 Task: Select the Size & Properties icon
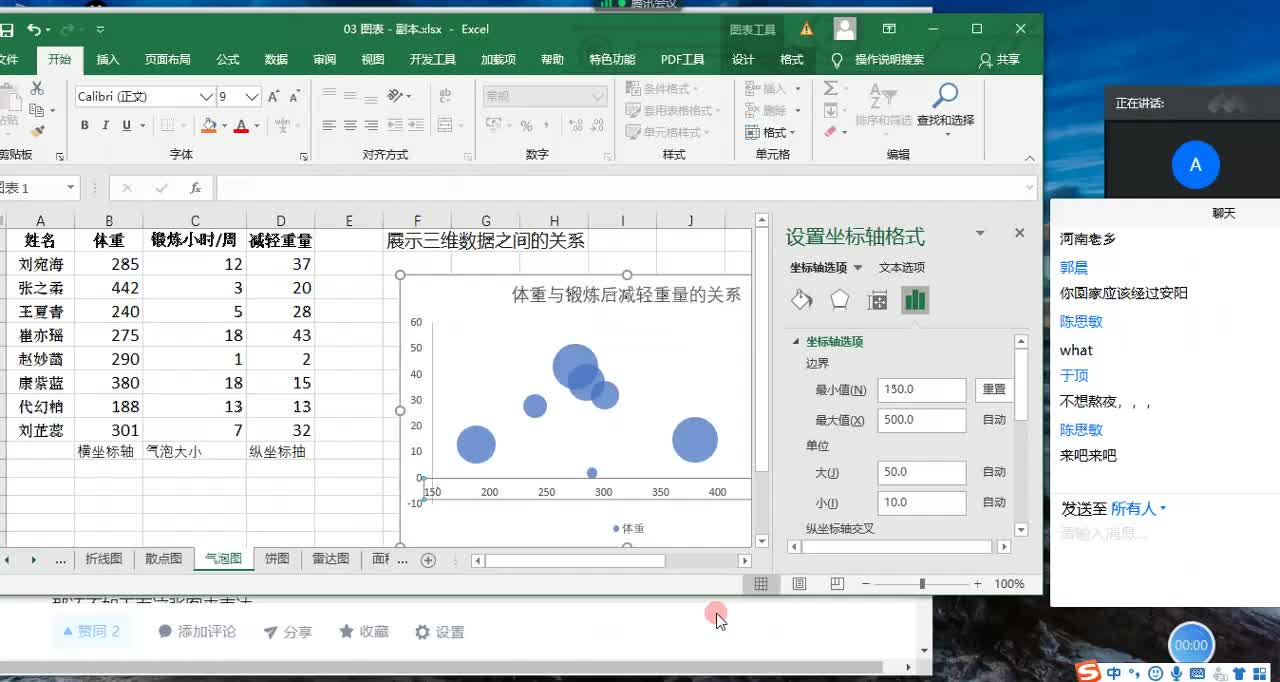click(x=877, y=299)
